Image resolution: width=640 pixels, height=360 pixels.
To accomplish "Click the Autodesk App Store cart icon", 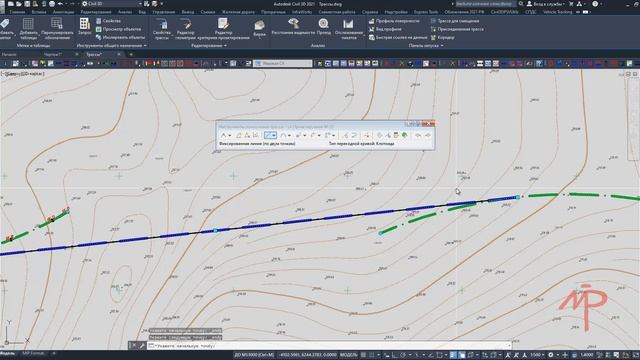I will (x=571, y=4).
